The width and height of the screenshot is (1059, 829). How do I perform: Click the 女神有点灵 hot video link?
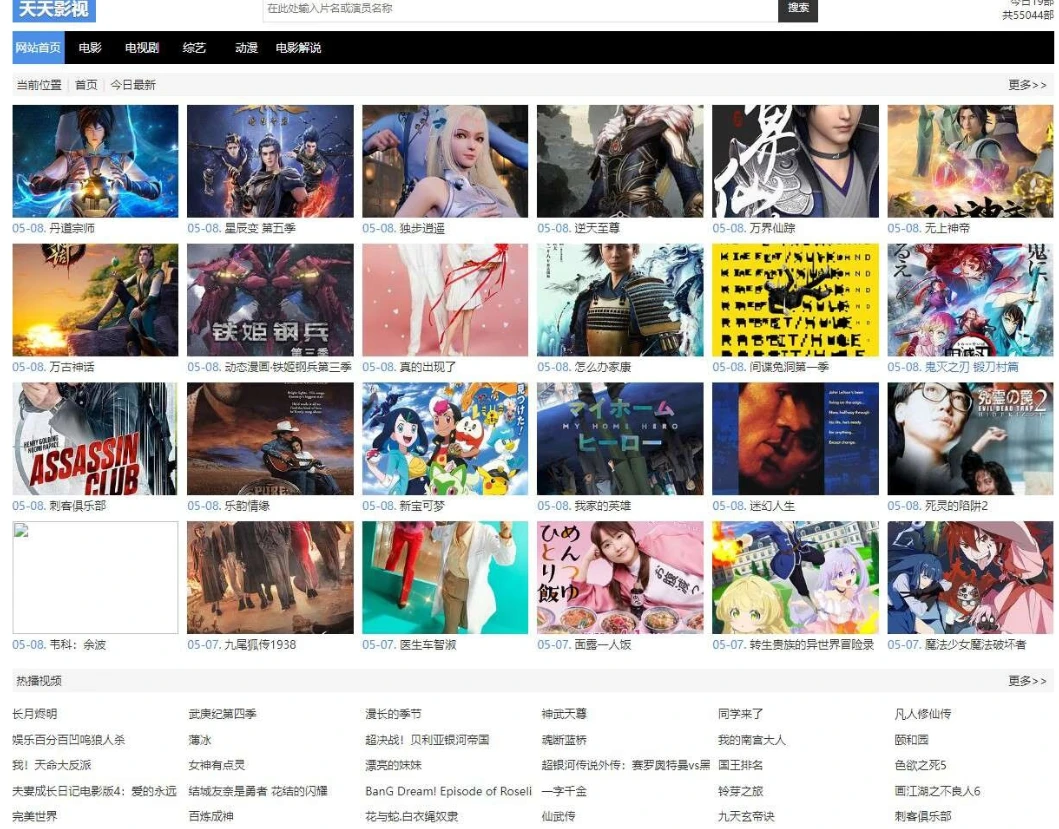[x=217, y=765]
